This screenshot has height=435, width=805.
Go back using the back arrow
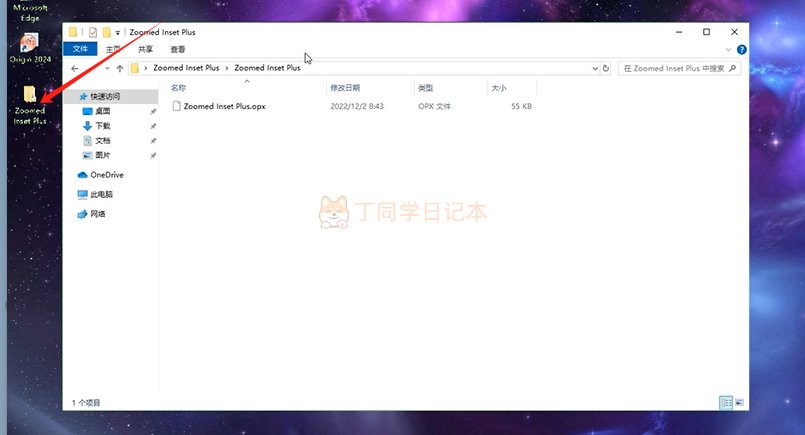click(75, 68)
